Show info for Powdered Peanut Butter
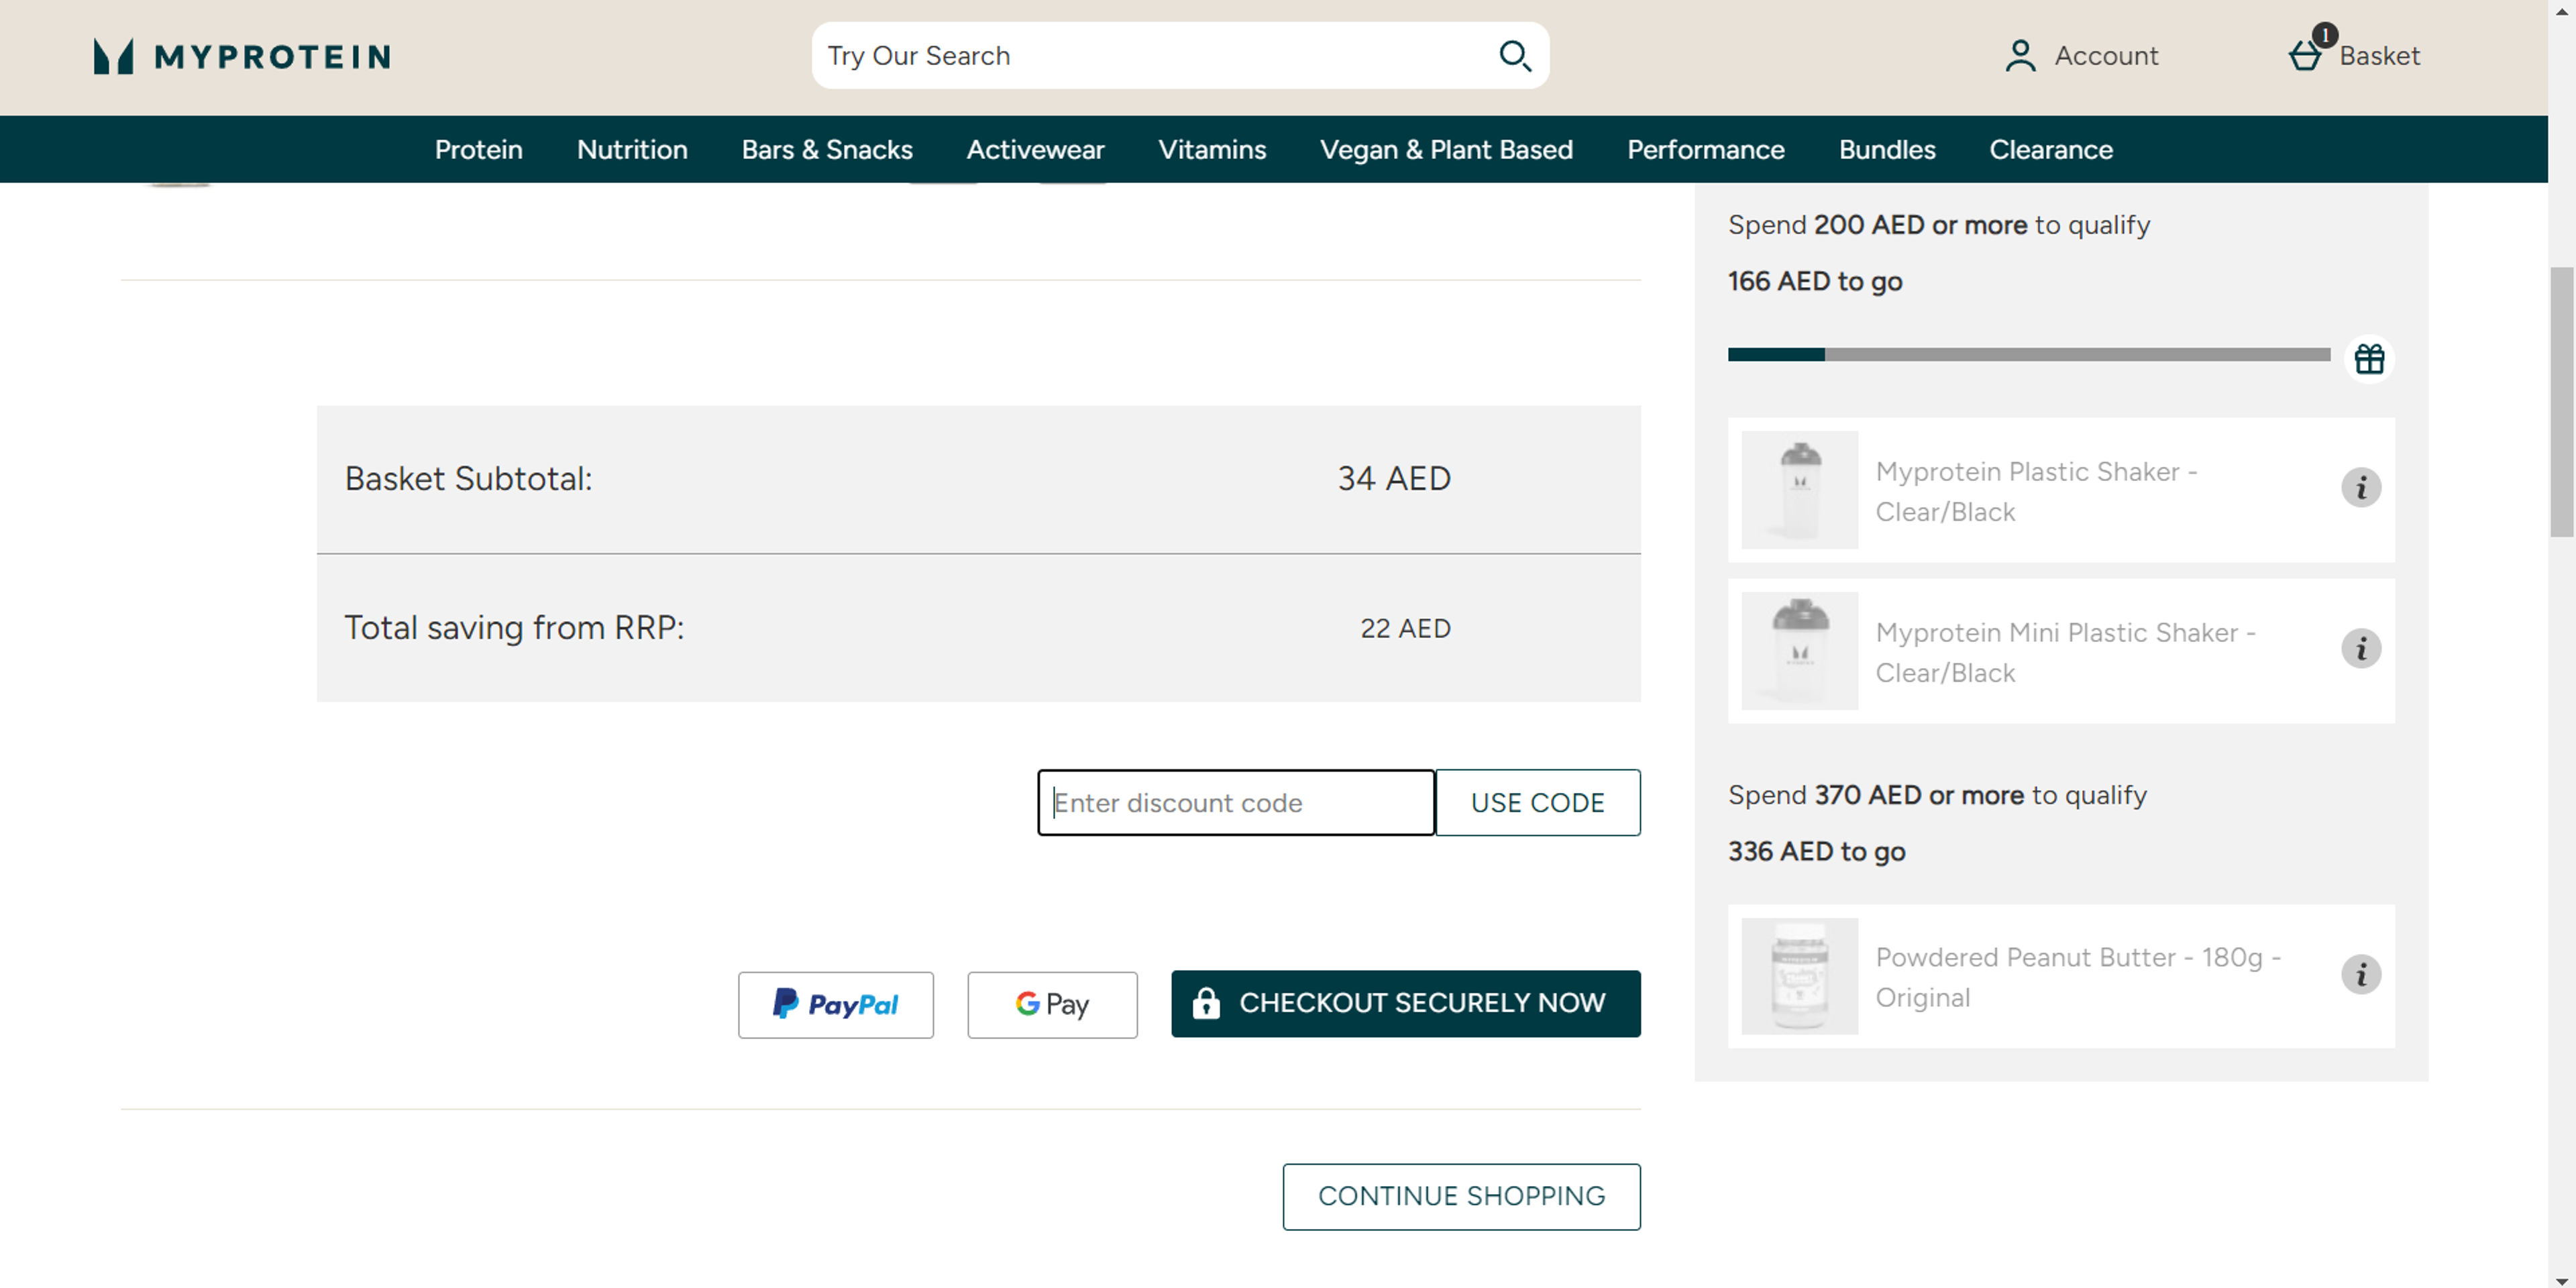 pos(2361,975)
